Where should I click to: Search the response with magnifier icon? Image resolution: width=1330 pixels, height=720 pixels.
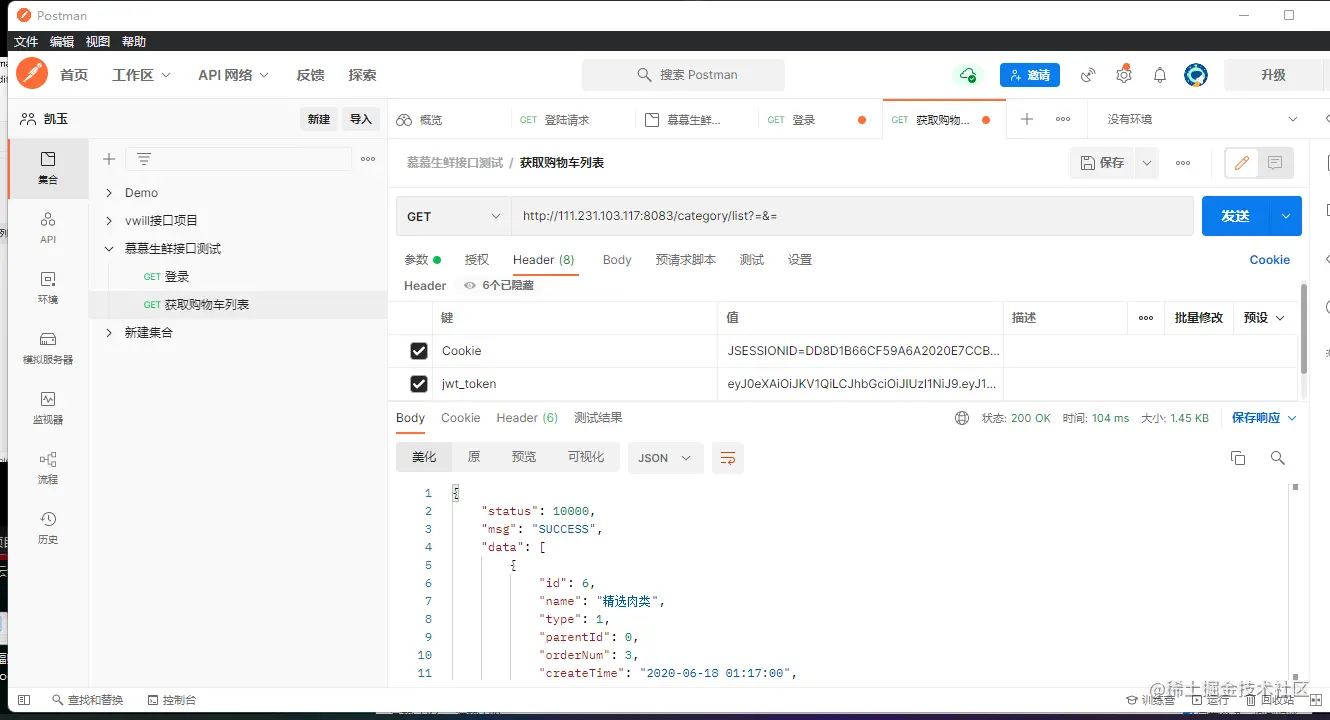click(1277, 458)
